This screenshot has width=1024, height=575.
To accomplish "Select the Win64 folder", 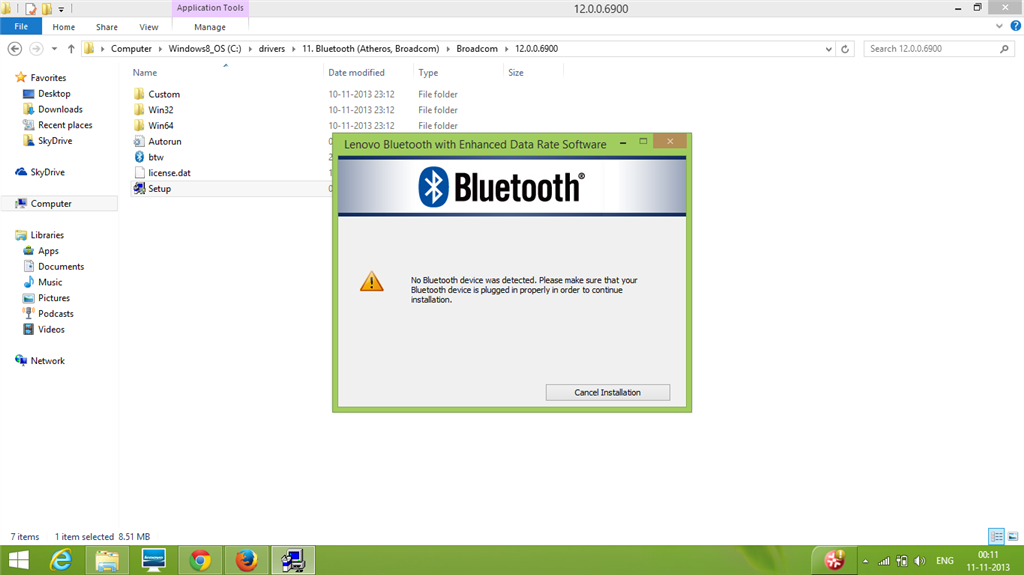I will [161, 125].
